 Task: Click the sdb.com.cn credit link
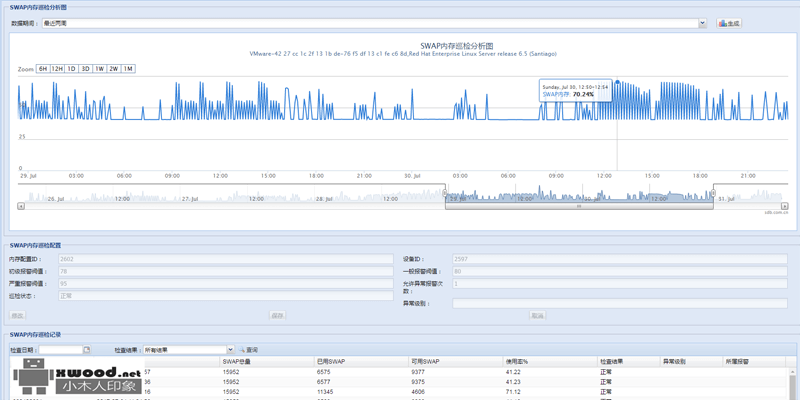tap(776, 212)
